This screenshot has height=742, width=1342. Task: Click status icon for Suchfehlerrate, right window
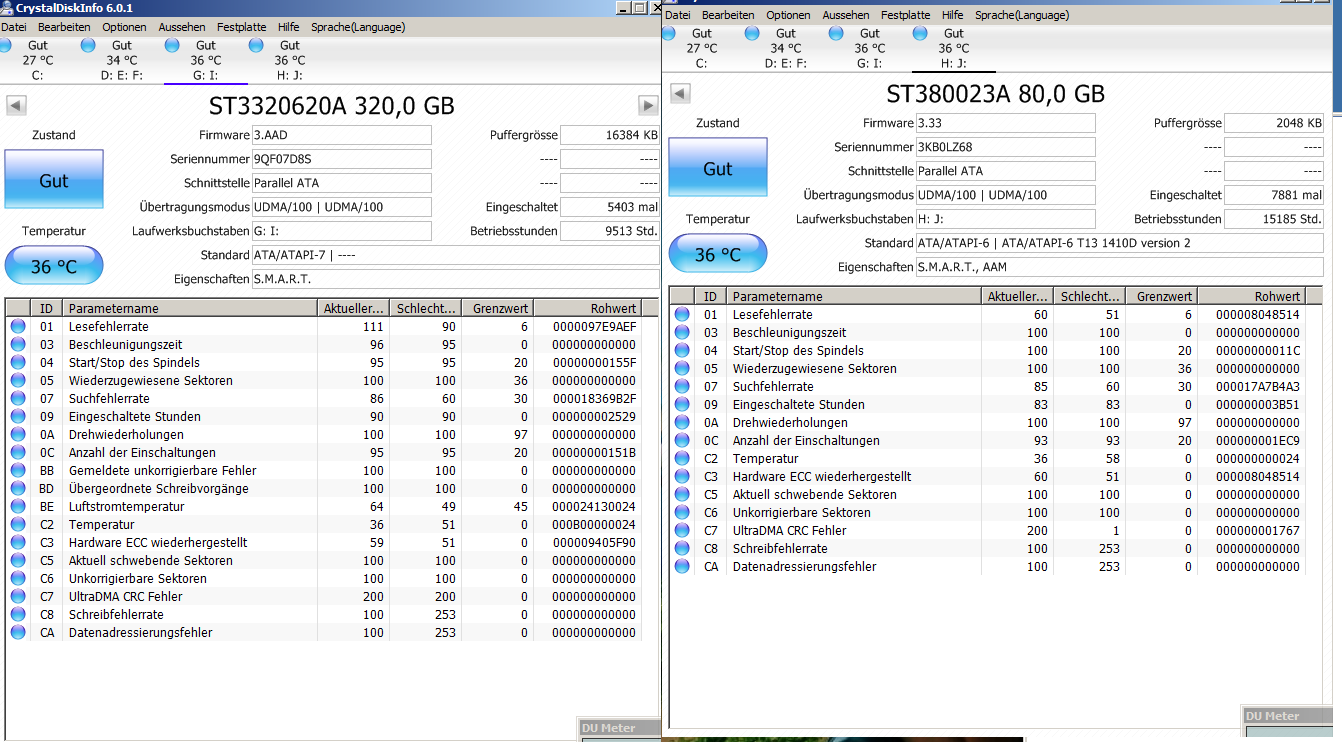pyautogui.click(x=682, y=386)
